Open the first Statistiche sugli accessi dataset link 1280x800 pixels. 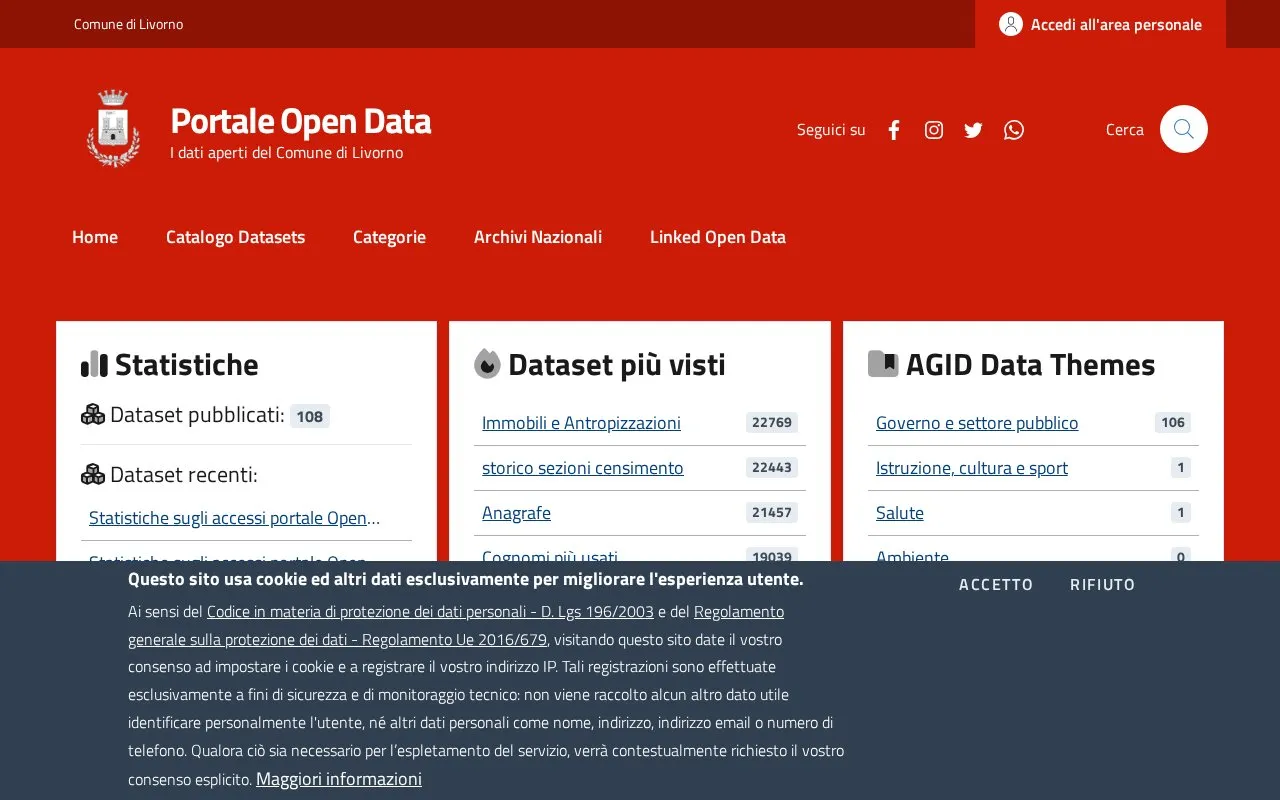click(235, 518)
